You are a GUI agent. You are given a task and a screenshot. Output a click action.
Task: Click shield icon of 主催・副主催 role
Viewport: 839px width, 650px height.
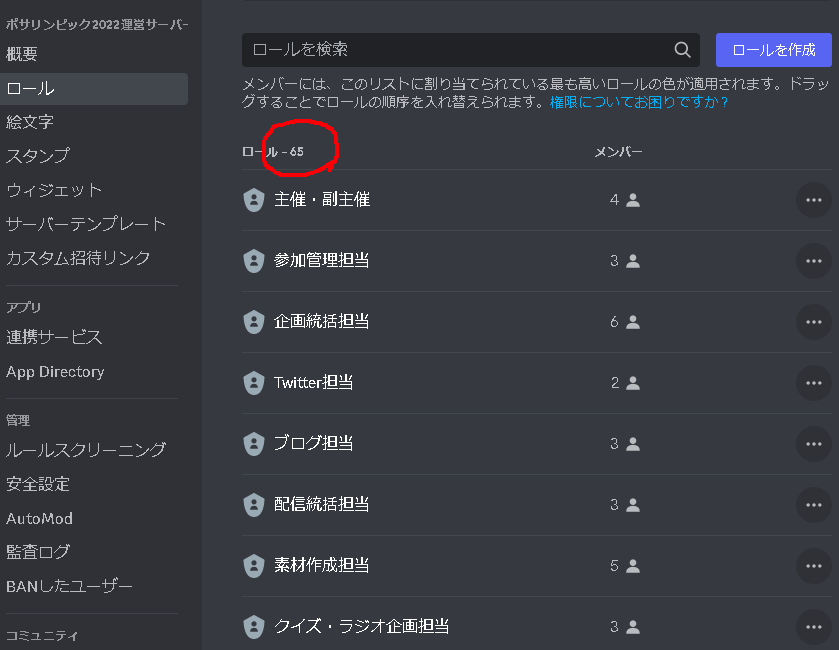coord(254,200)
